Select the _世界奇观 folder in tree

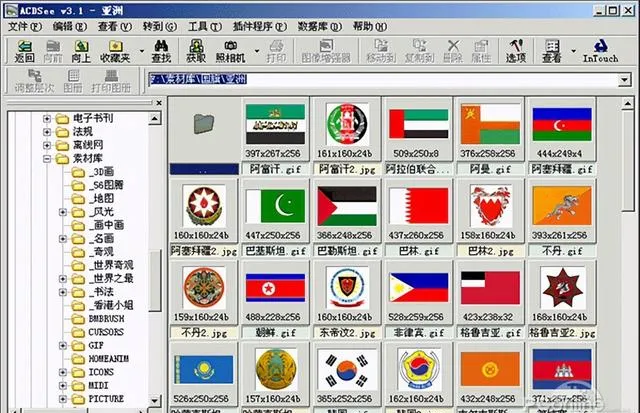[x=111, y=265]
